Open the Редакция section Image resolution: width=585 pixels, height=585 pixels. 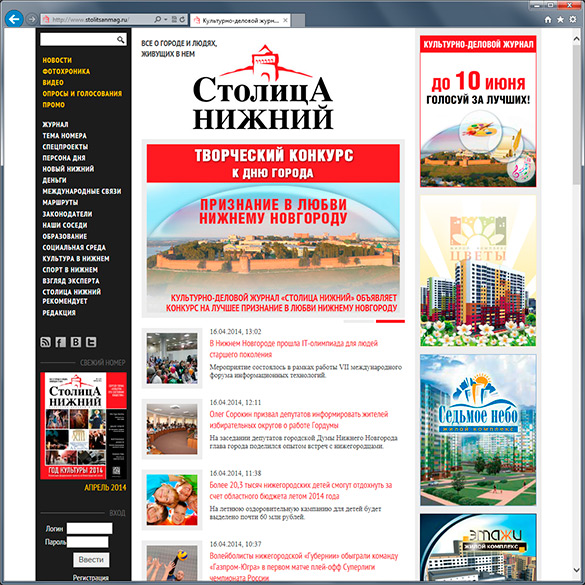point(59,313)
